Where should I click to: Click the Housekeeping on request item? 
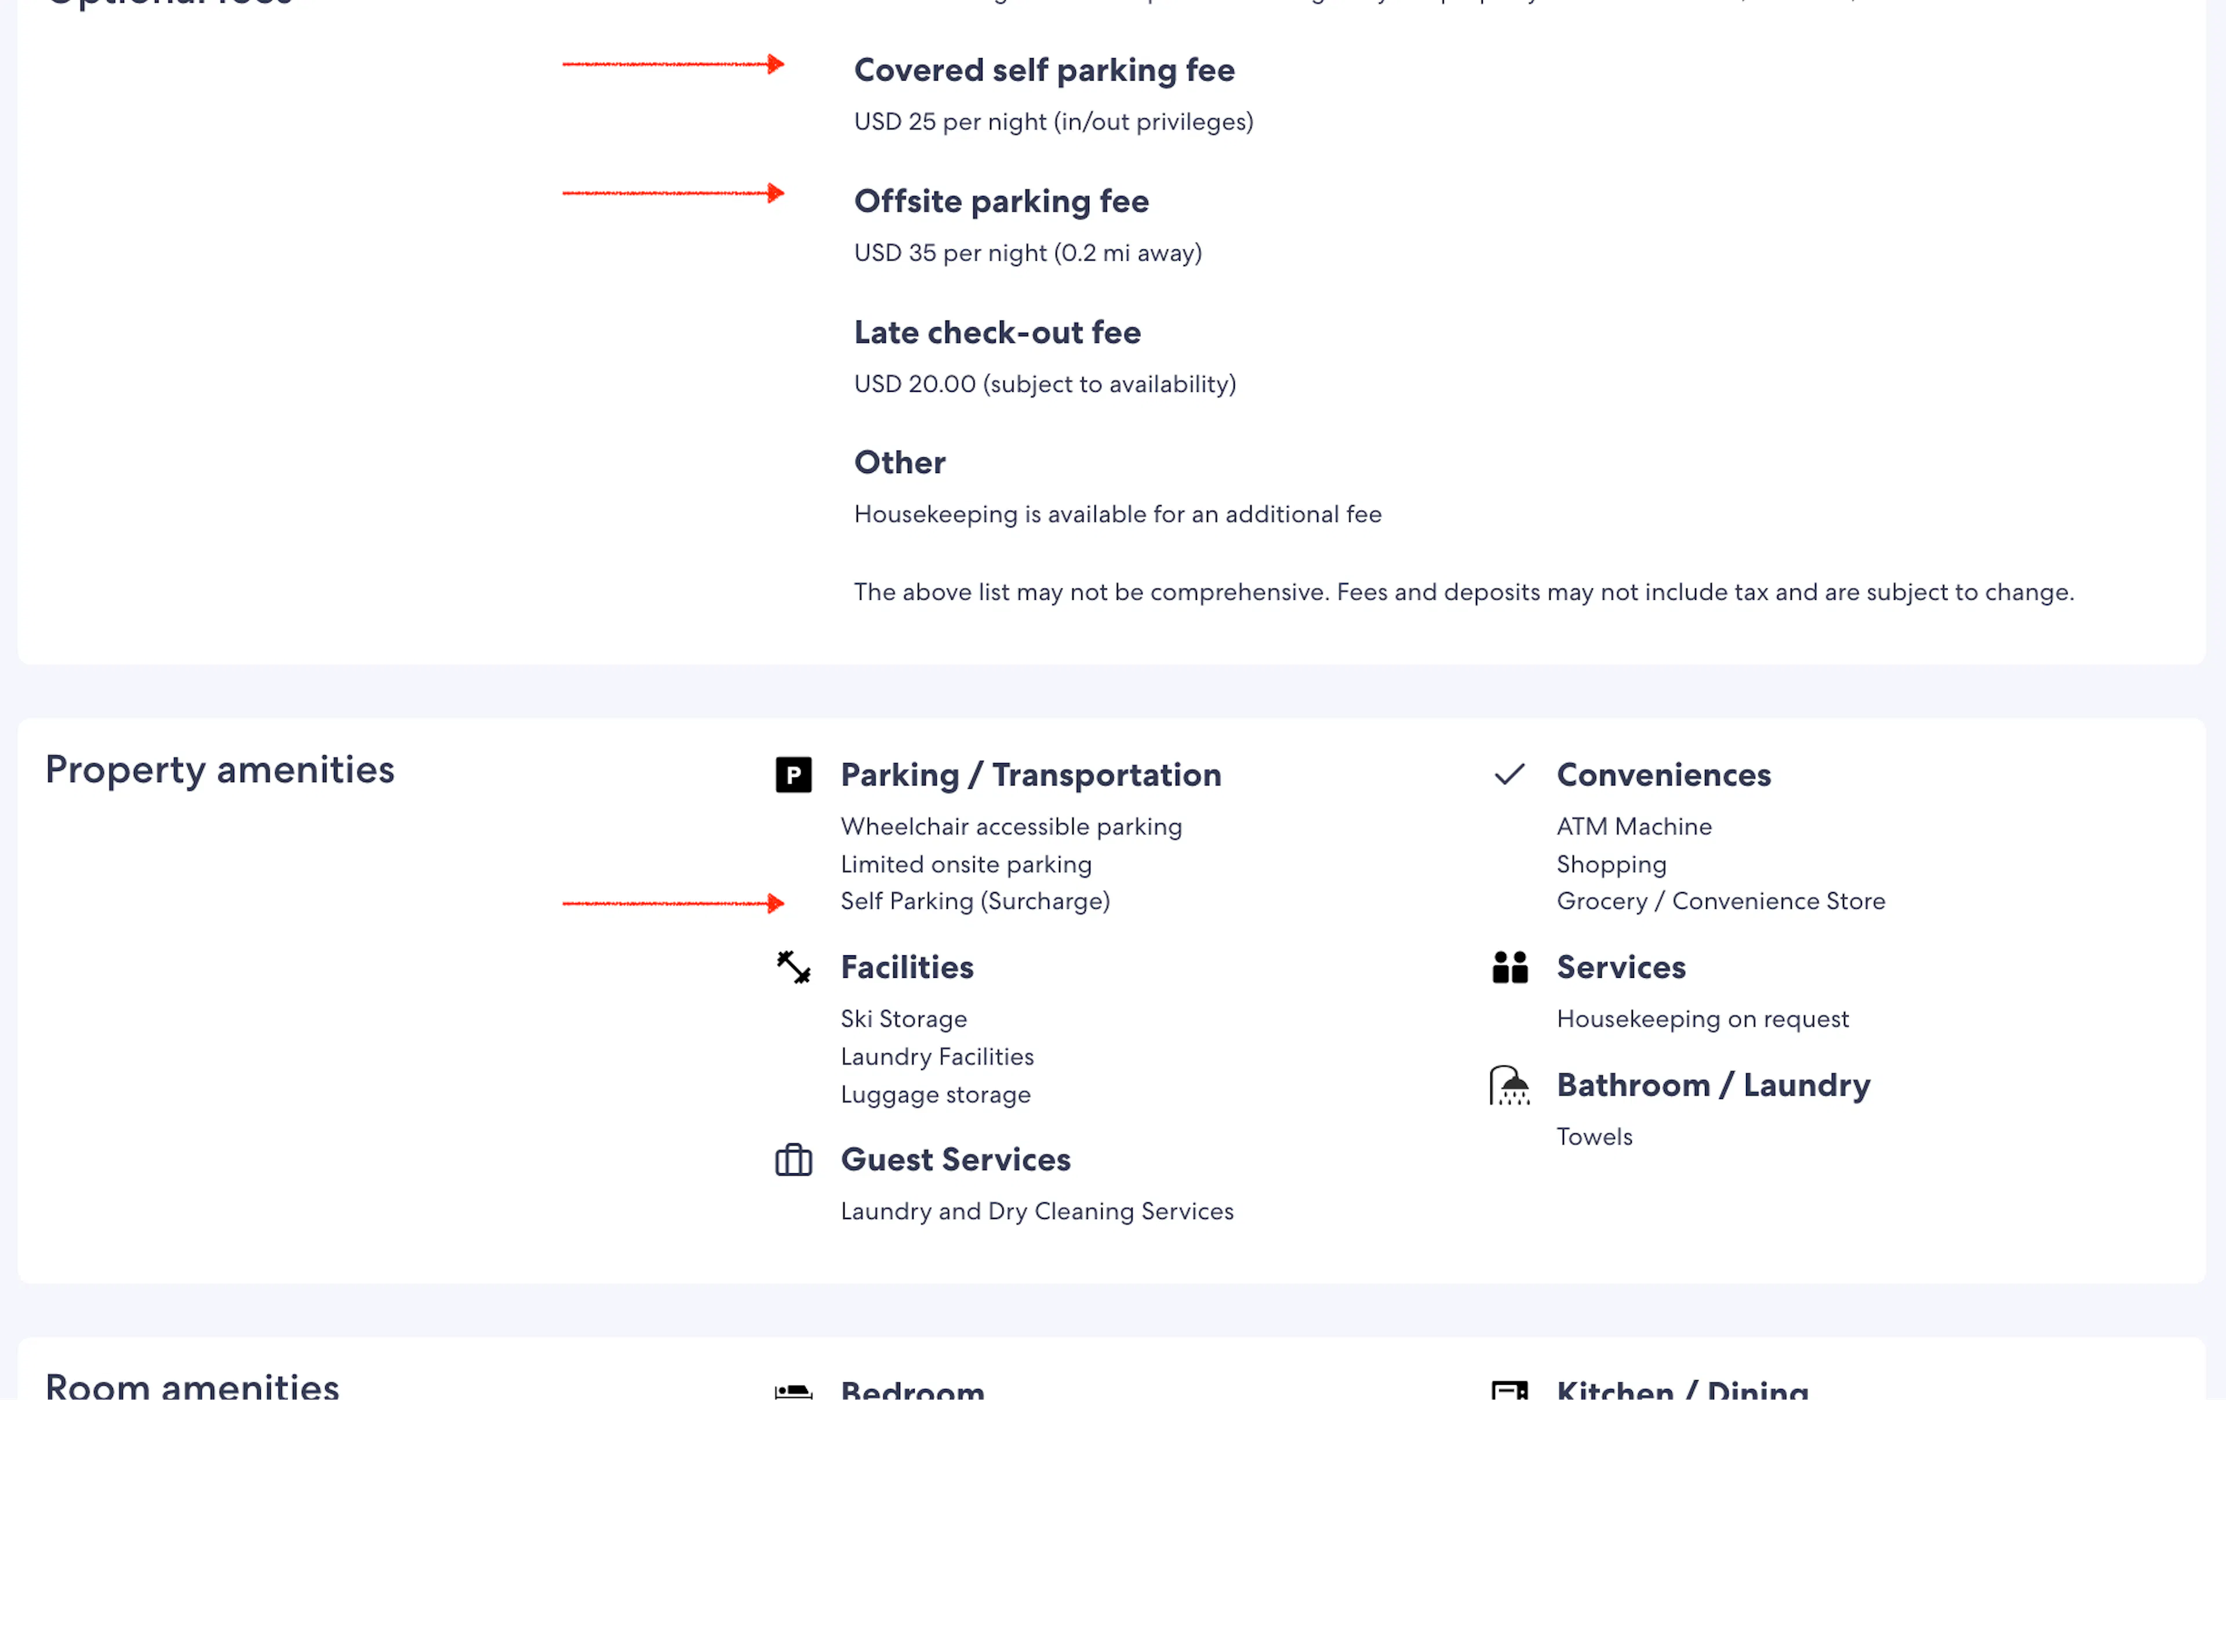coord(1702,1019)
